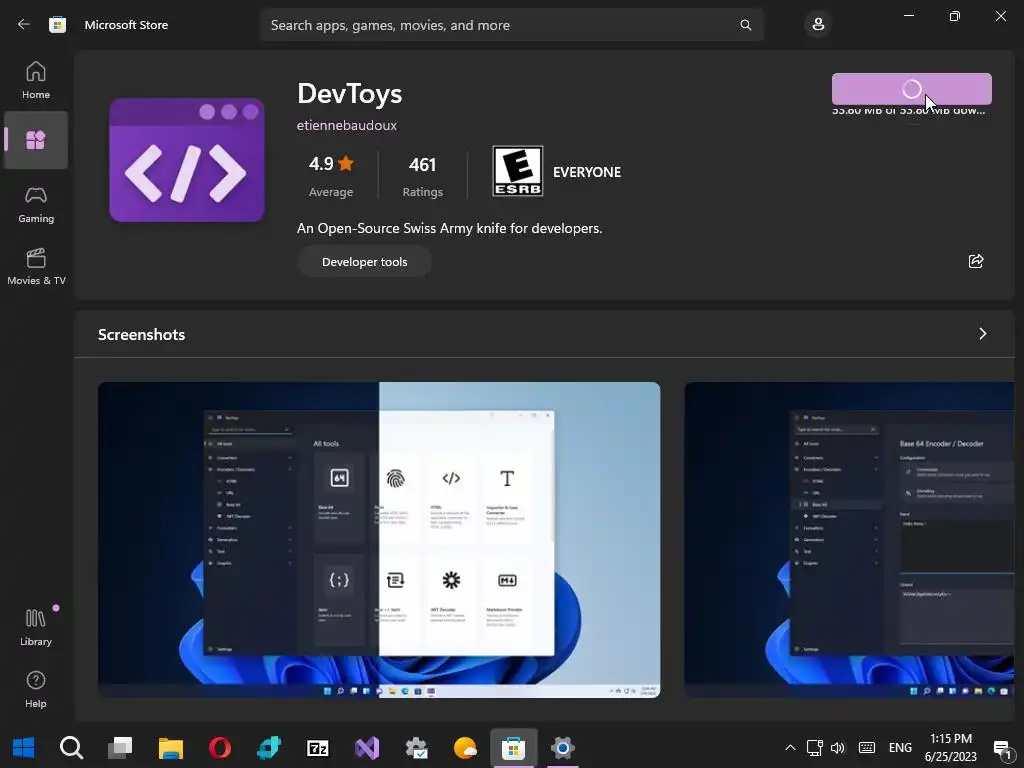Viewport: 1024px width, 768px height.
Task: Open the Library
Action: coord(36,627)
